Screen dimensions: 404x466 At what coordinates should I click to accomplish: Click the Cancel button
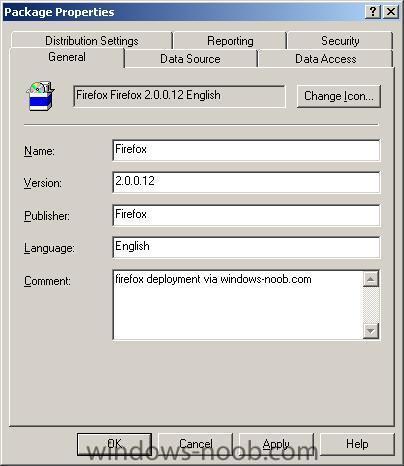(195, 444)
